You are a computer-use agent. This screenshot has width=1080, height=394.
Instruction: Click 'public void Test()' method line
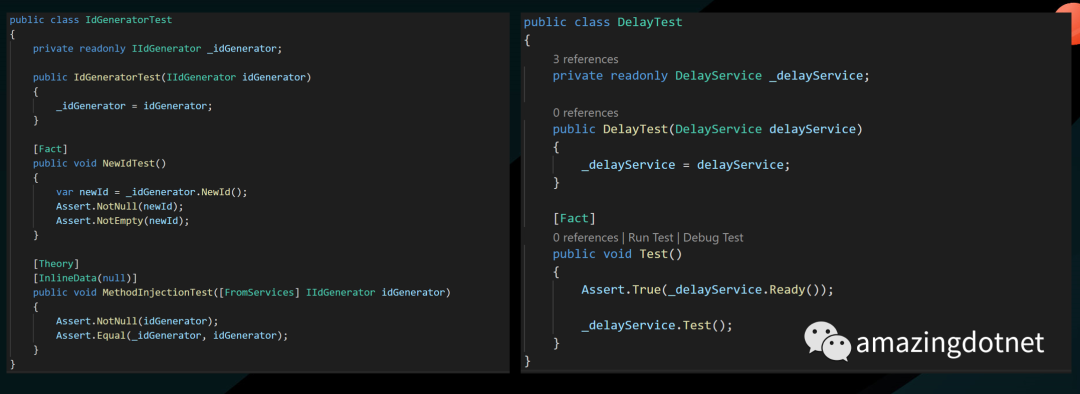(617, 254)
